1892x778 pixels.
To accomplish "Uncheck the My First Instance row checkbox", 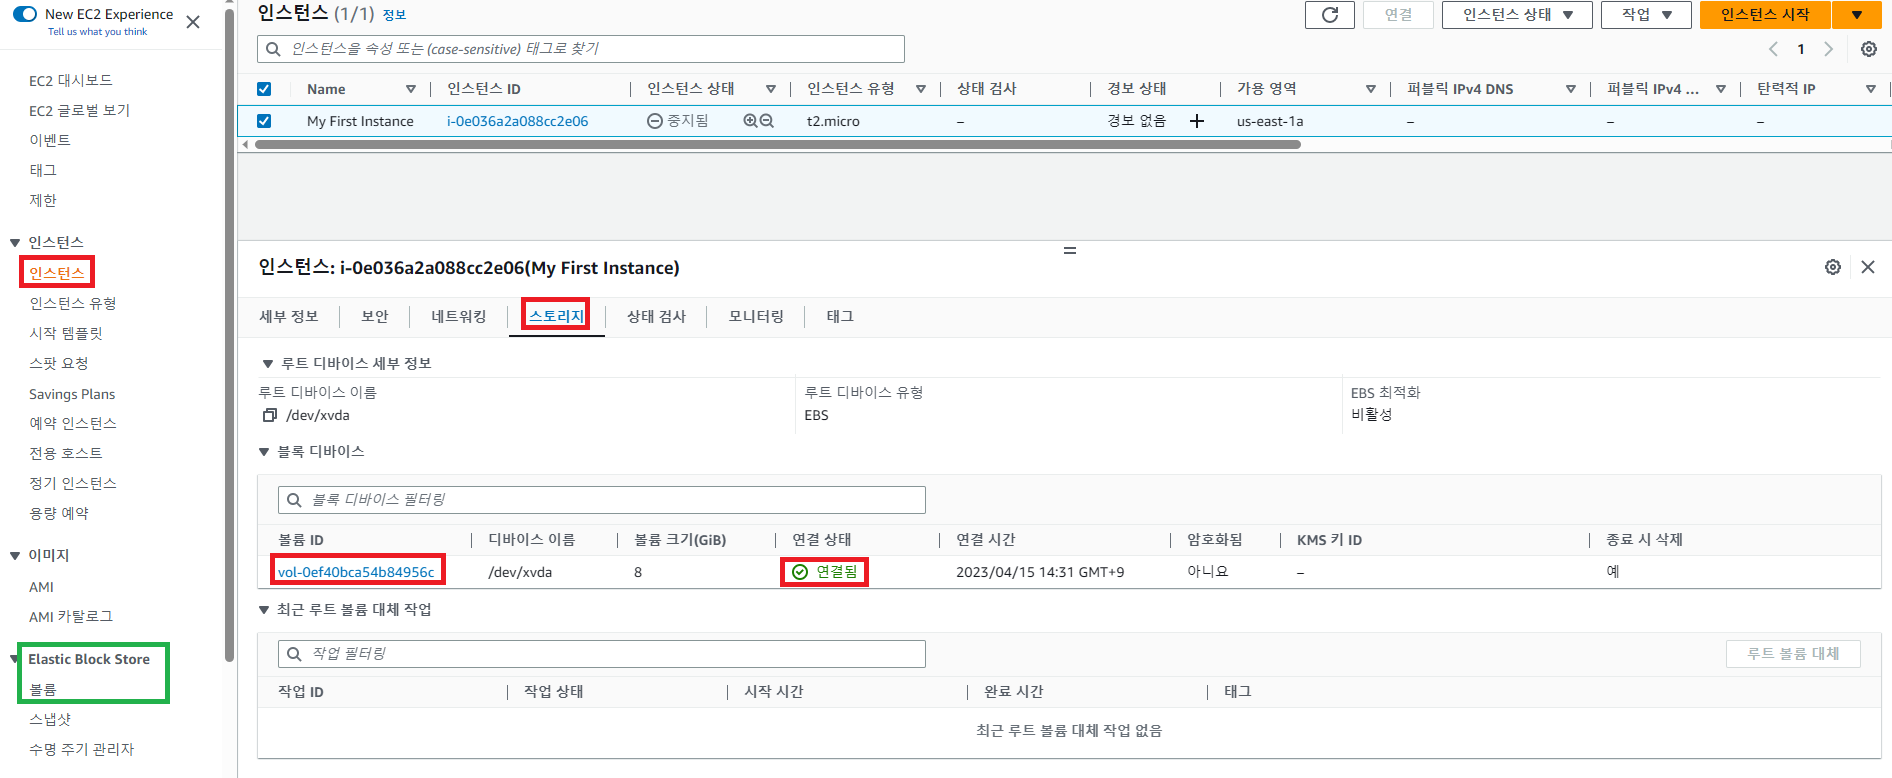I will pyautogui.click(x=264, y=121).
